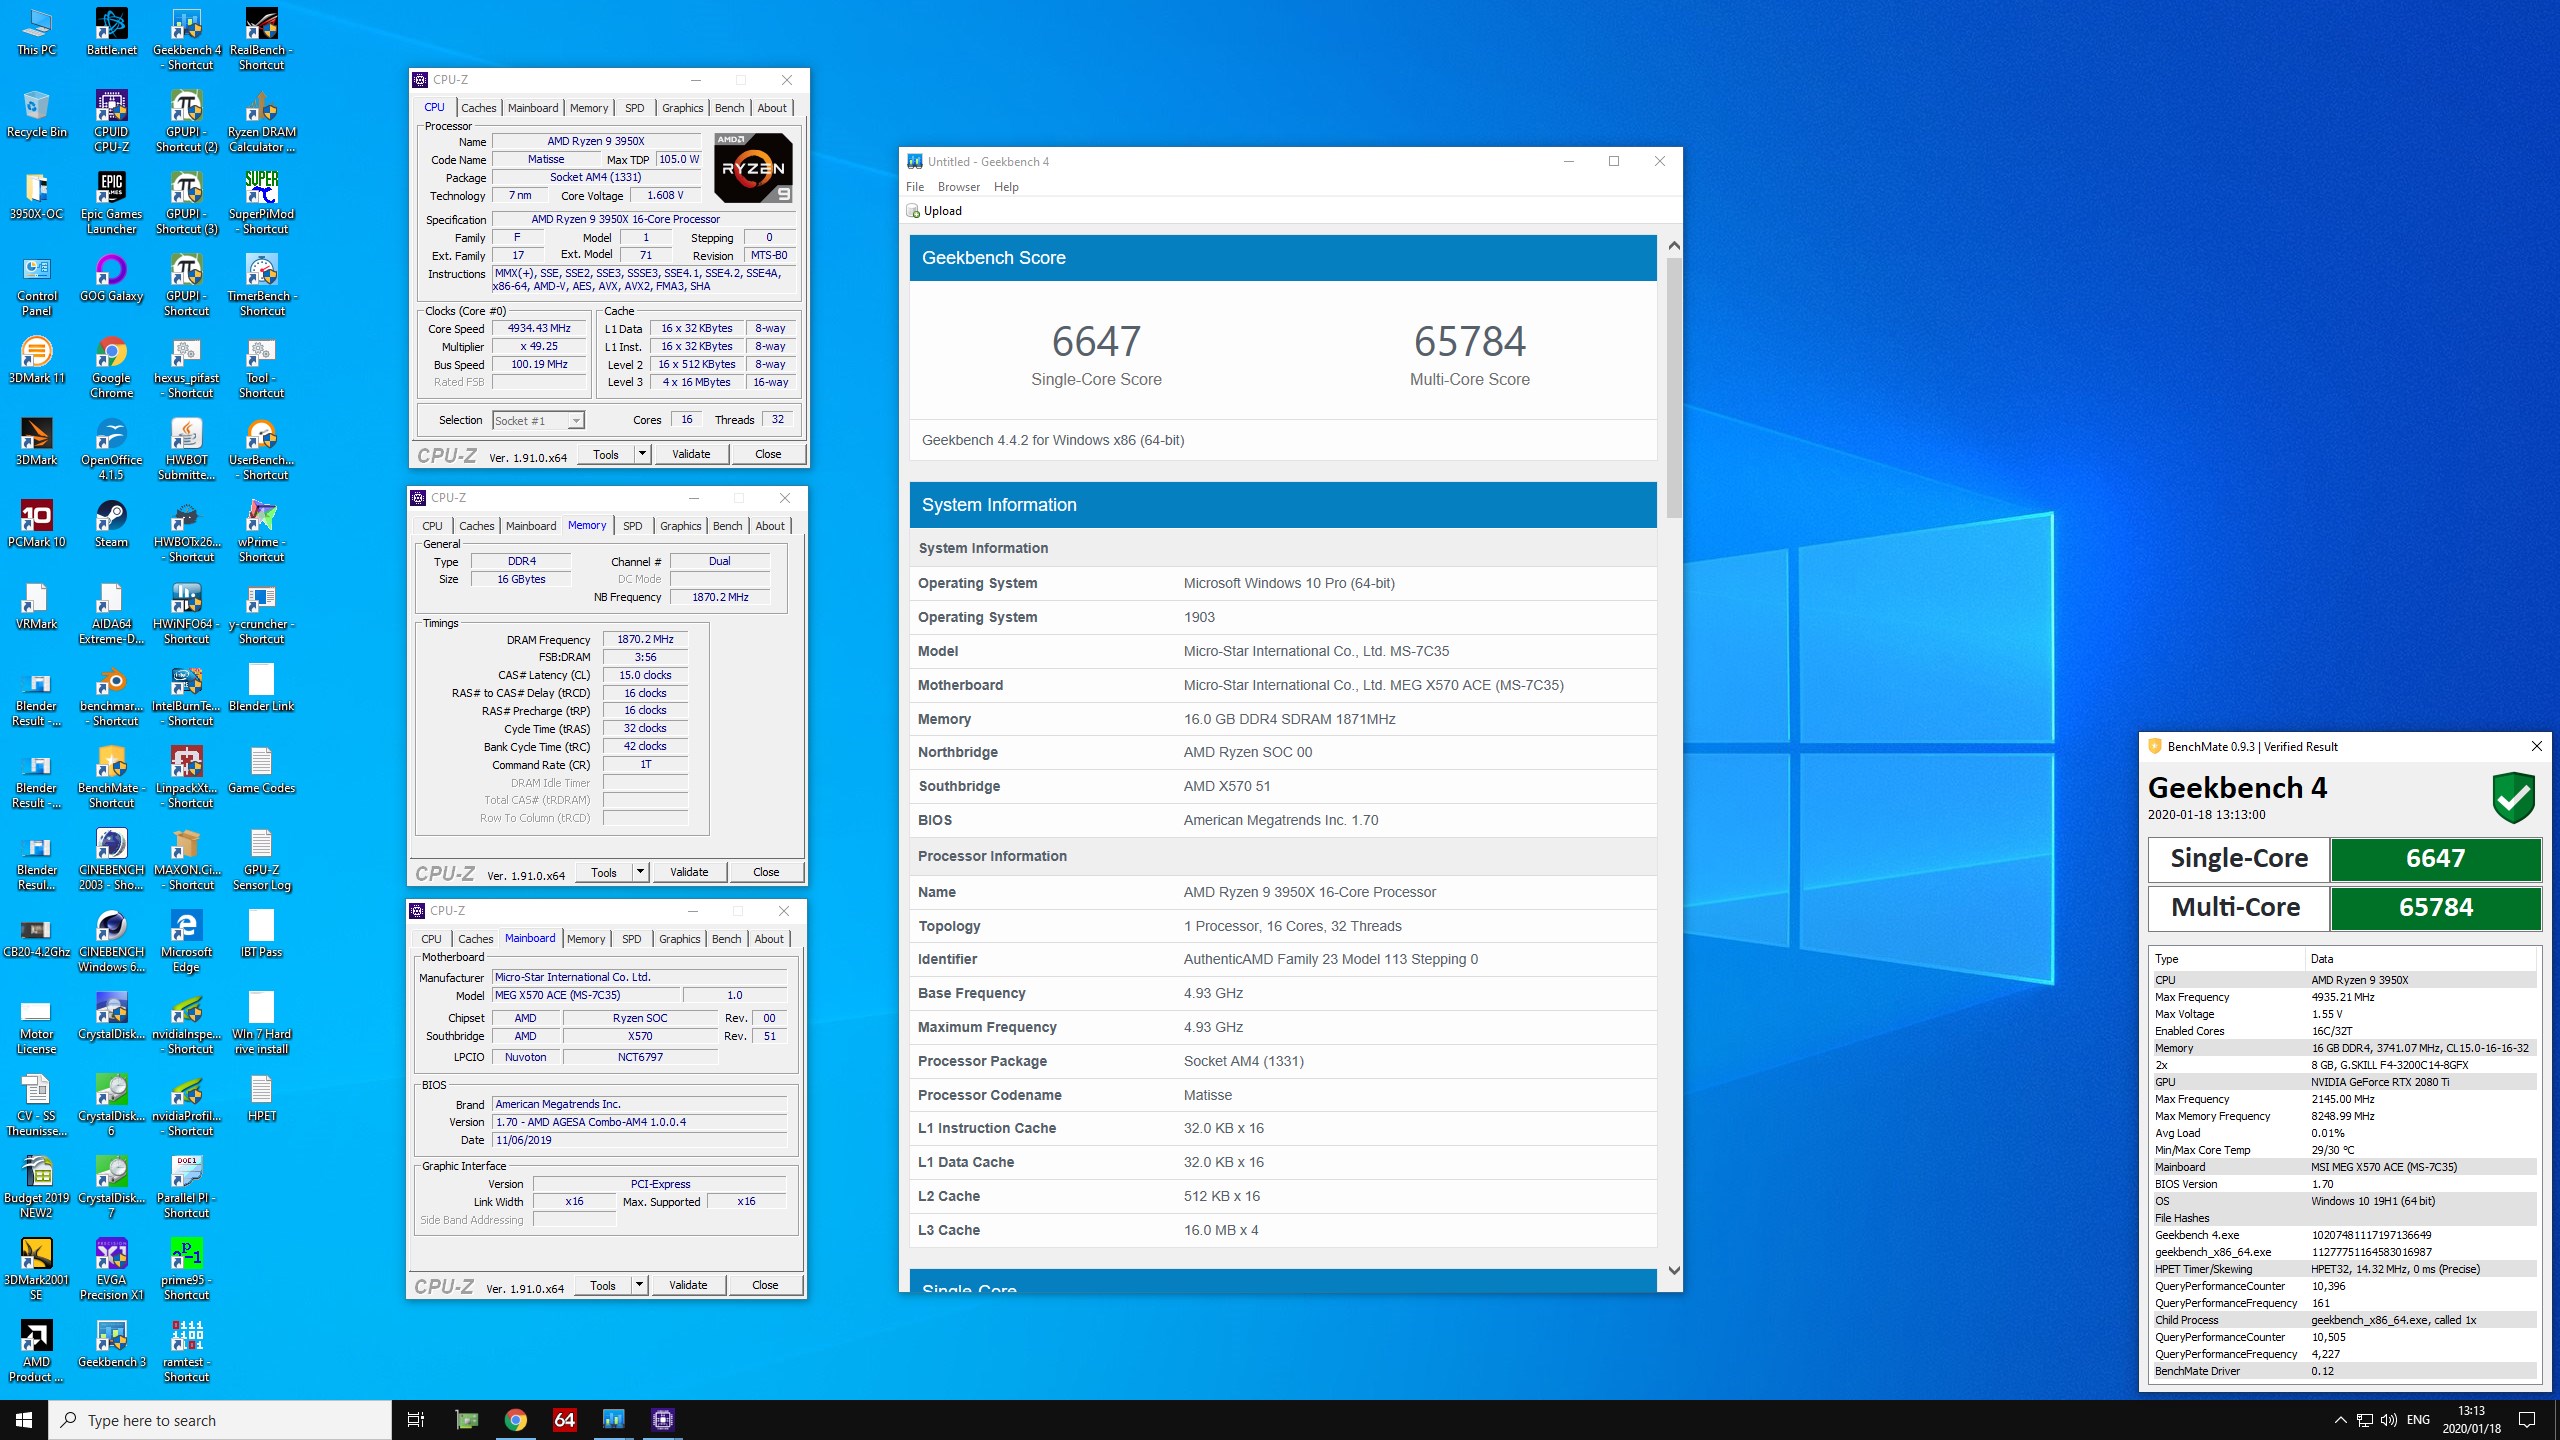Image resolution: width=2560 pixels, height=1440 pixels.
Task: Open AIDA64 taskbar icon
Action: coord(565,1420)
